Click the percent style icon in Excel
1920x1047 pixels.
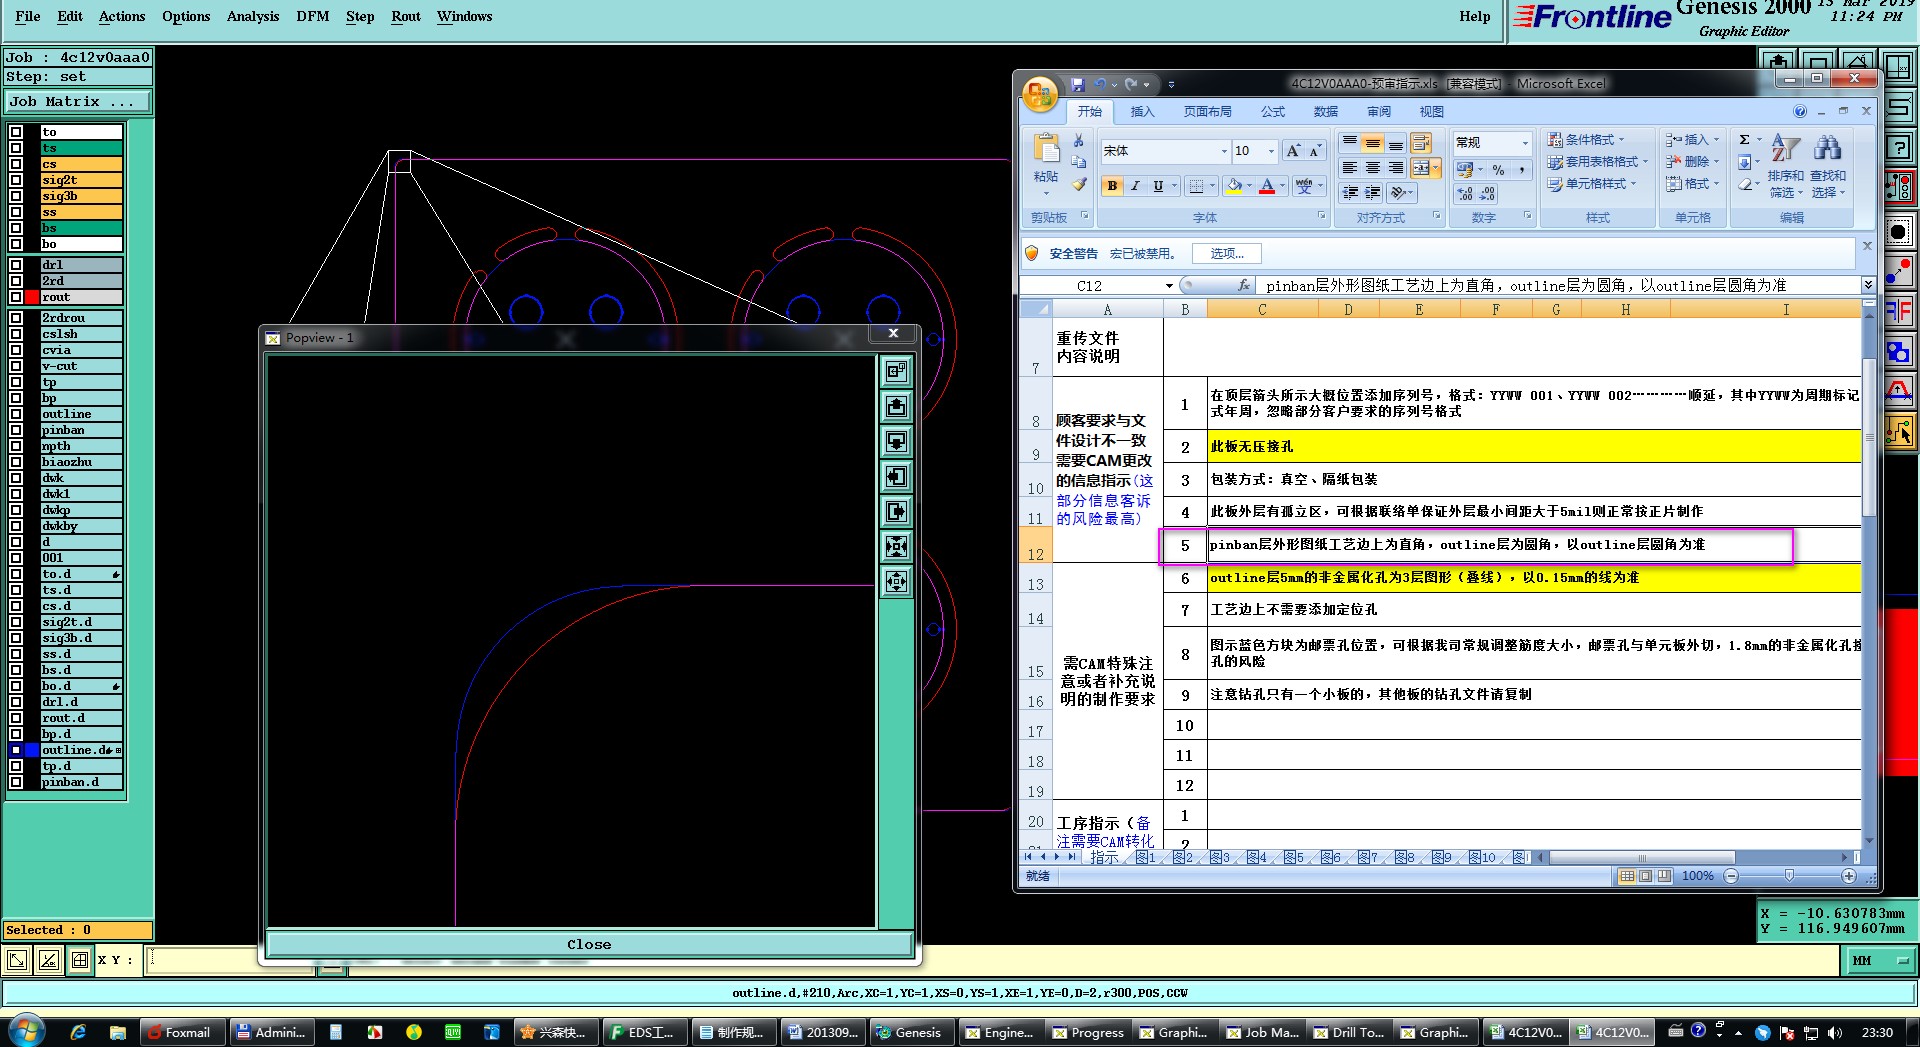(x=1498, y=170)
